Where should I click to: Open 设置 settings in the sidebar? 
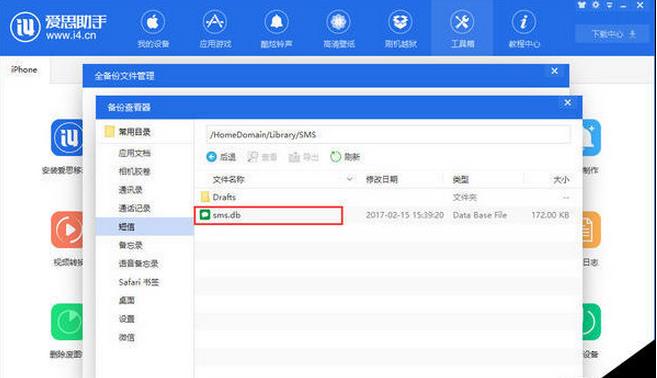127,319
